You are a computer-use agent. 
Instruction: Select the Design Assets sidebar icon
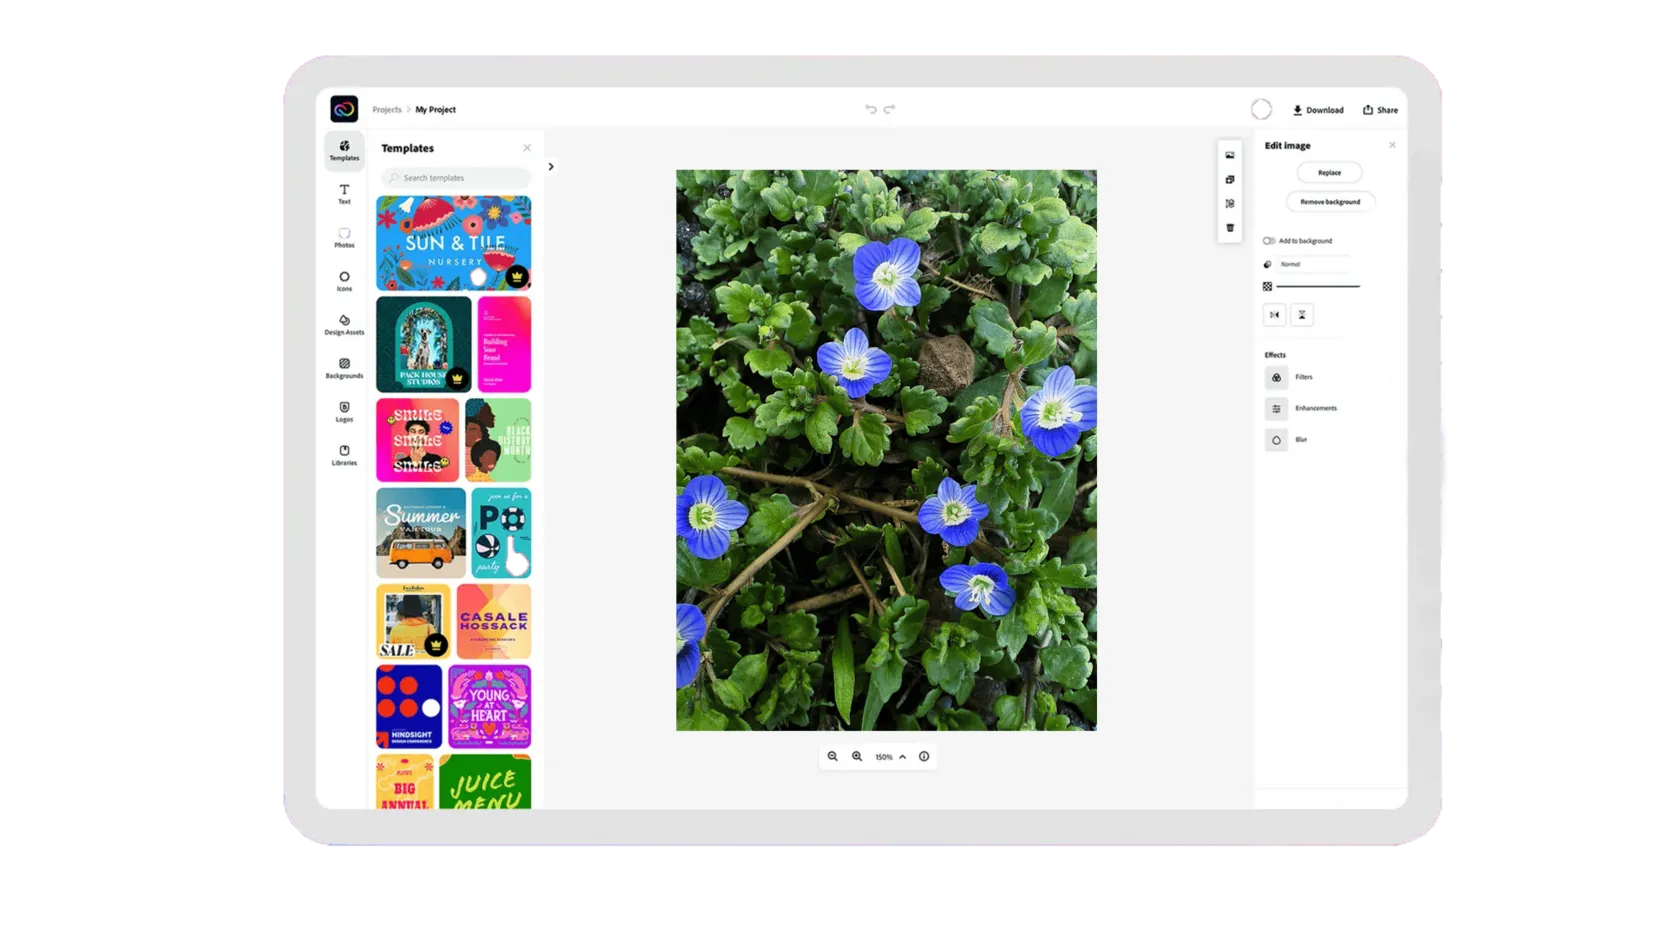pos(344,324)
